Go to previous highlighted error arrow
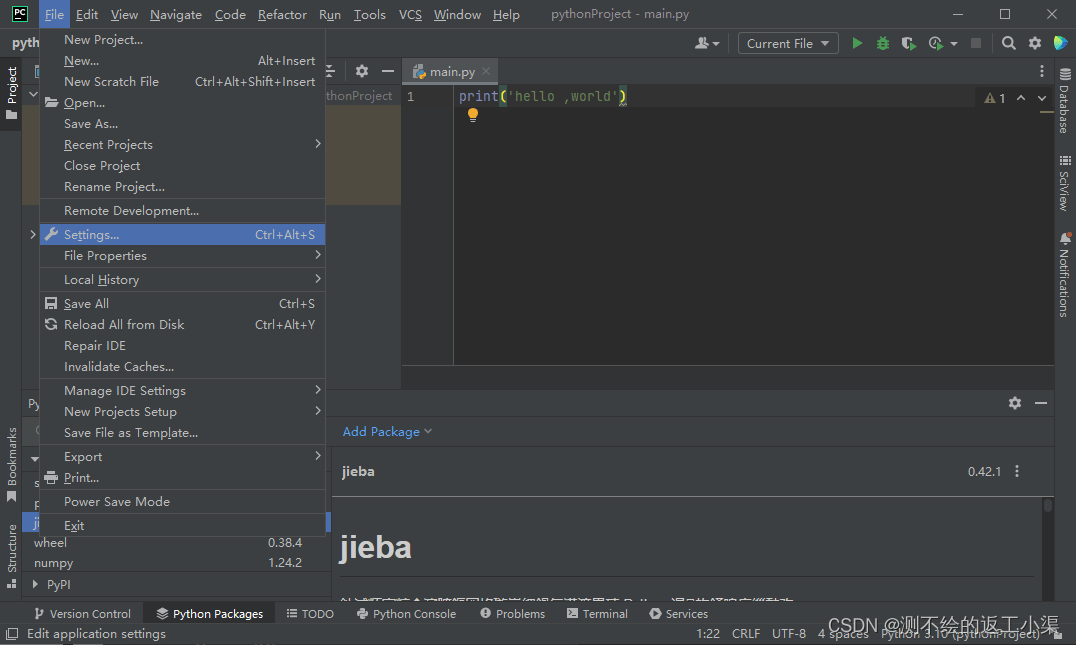The image size is (1076, 645). point(1021,98)
